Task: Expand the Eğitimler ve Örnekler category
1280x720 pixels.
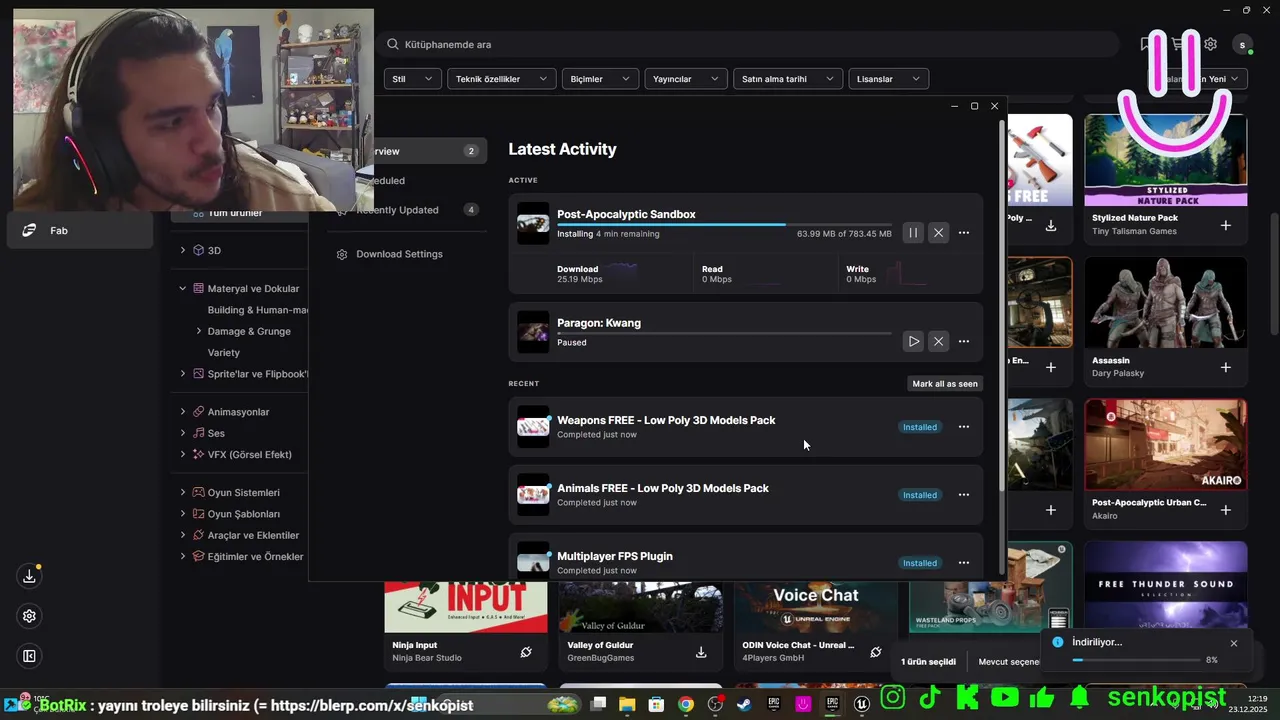Action: [183, 556]
